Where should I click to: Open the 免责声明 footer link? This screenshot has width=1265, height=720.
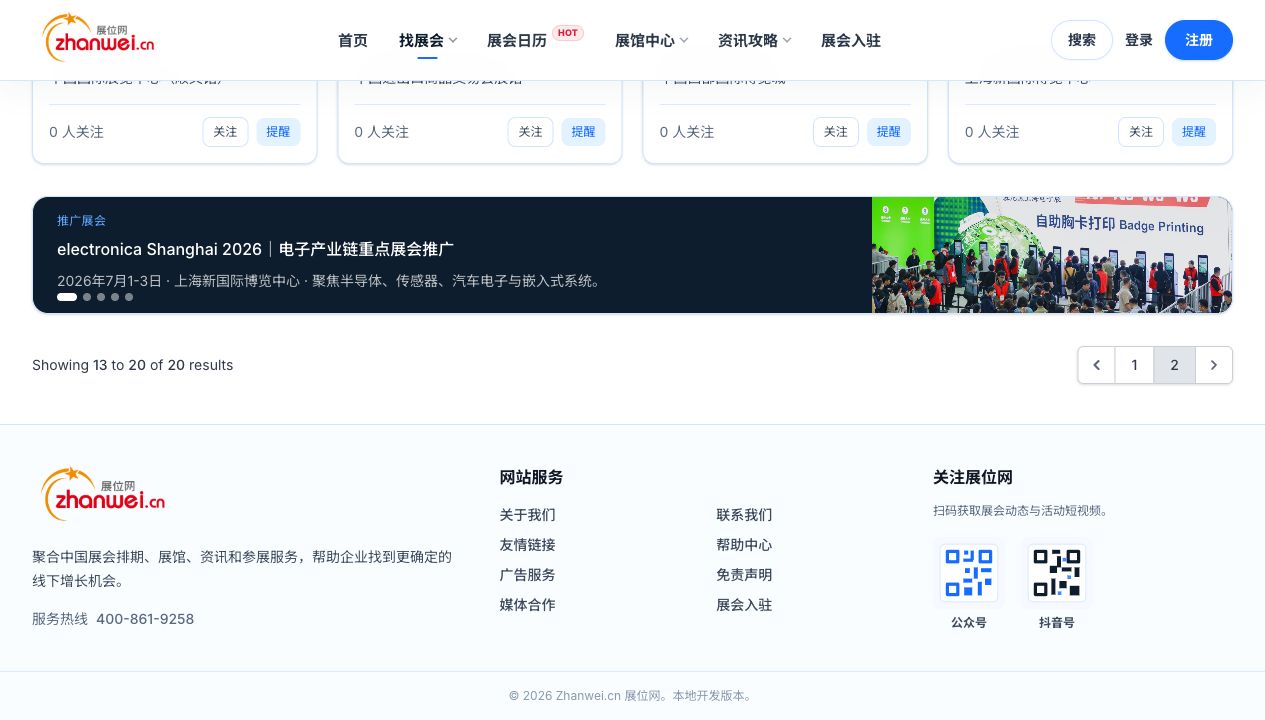[744, 575]
